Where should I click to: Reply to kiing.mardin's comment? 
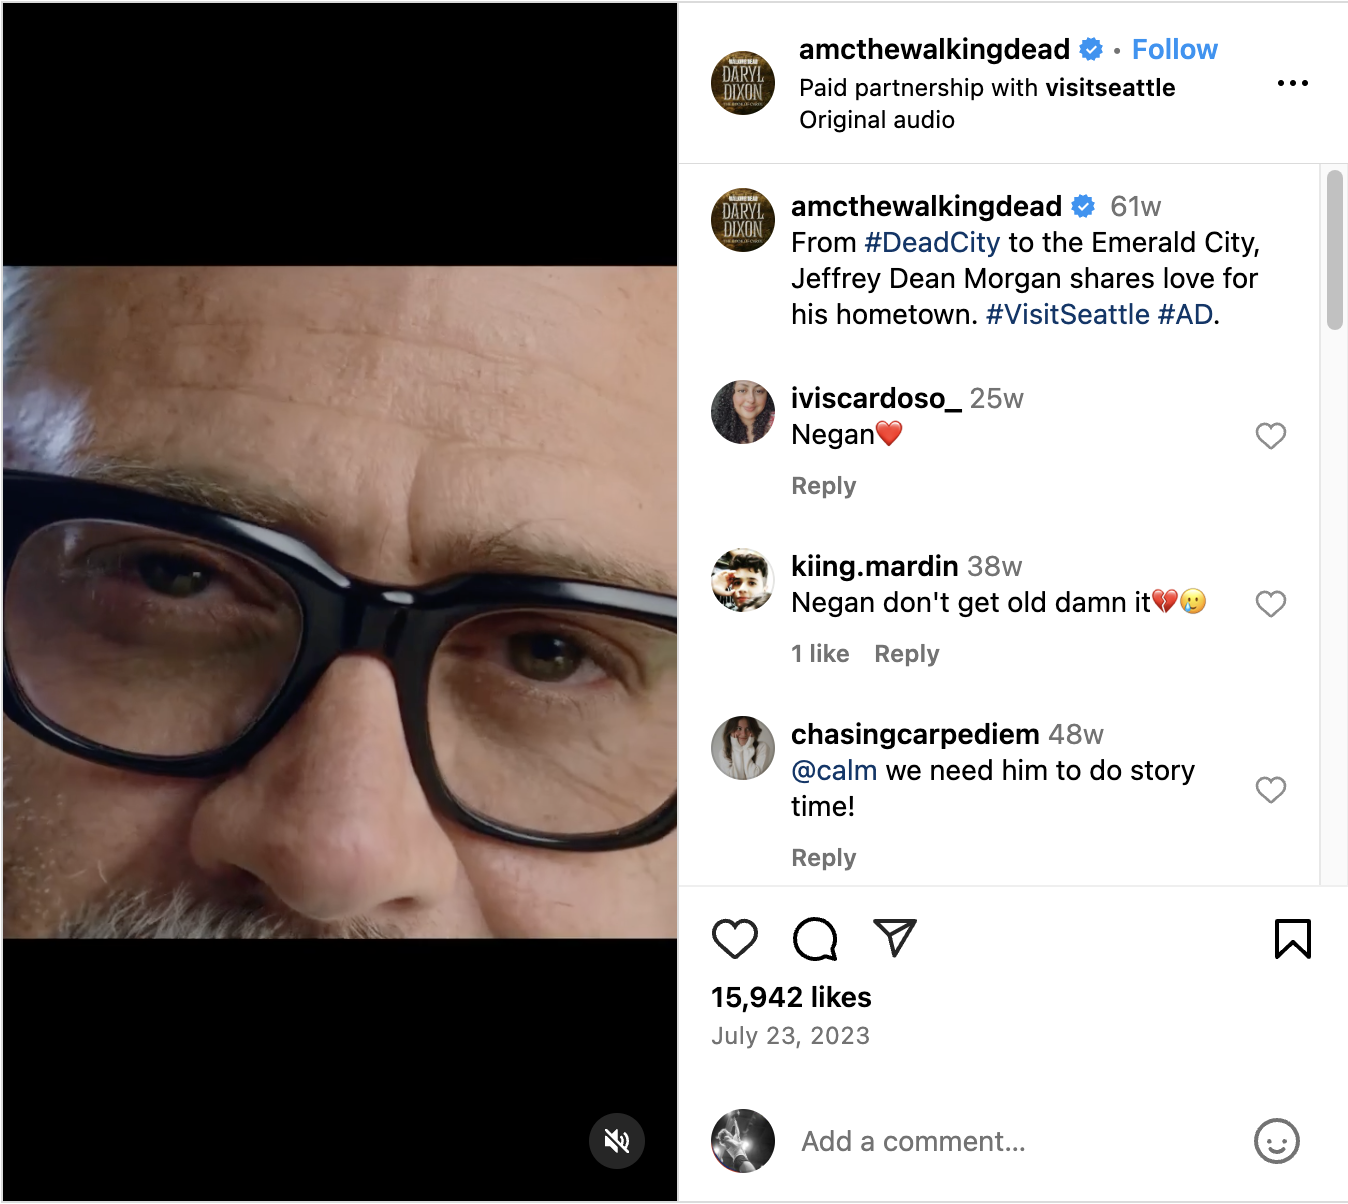[907, 654]
